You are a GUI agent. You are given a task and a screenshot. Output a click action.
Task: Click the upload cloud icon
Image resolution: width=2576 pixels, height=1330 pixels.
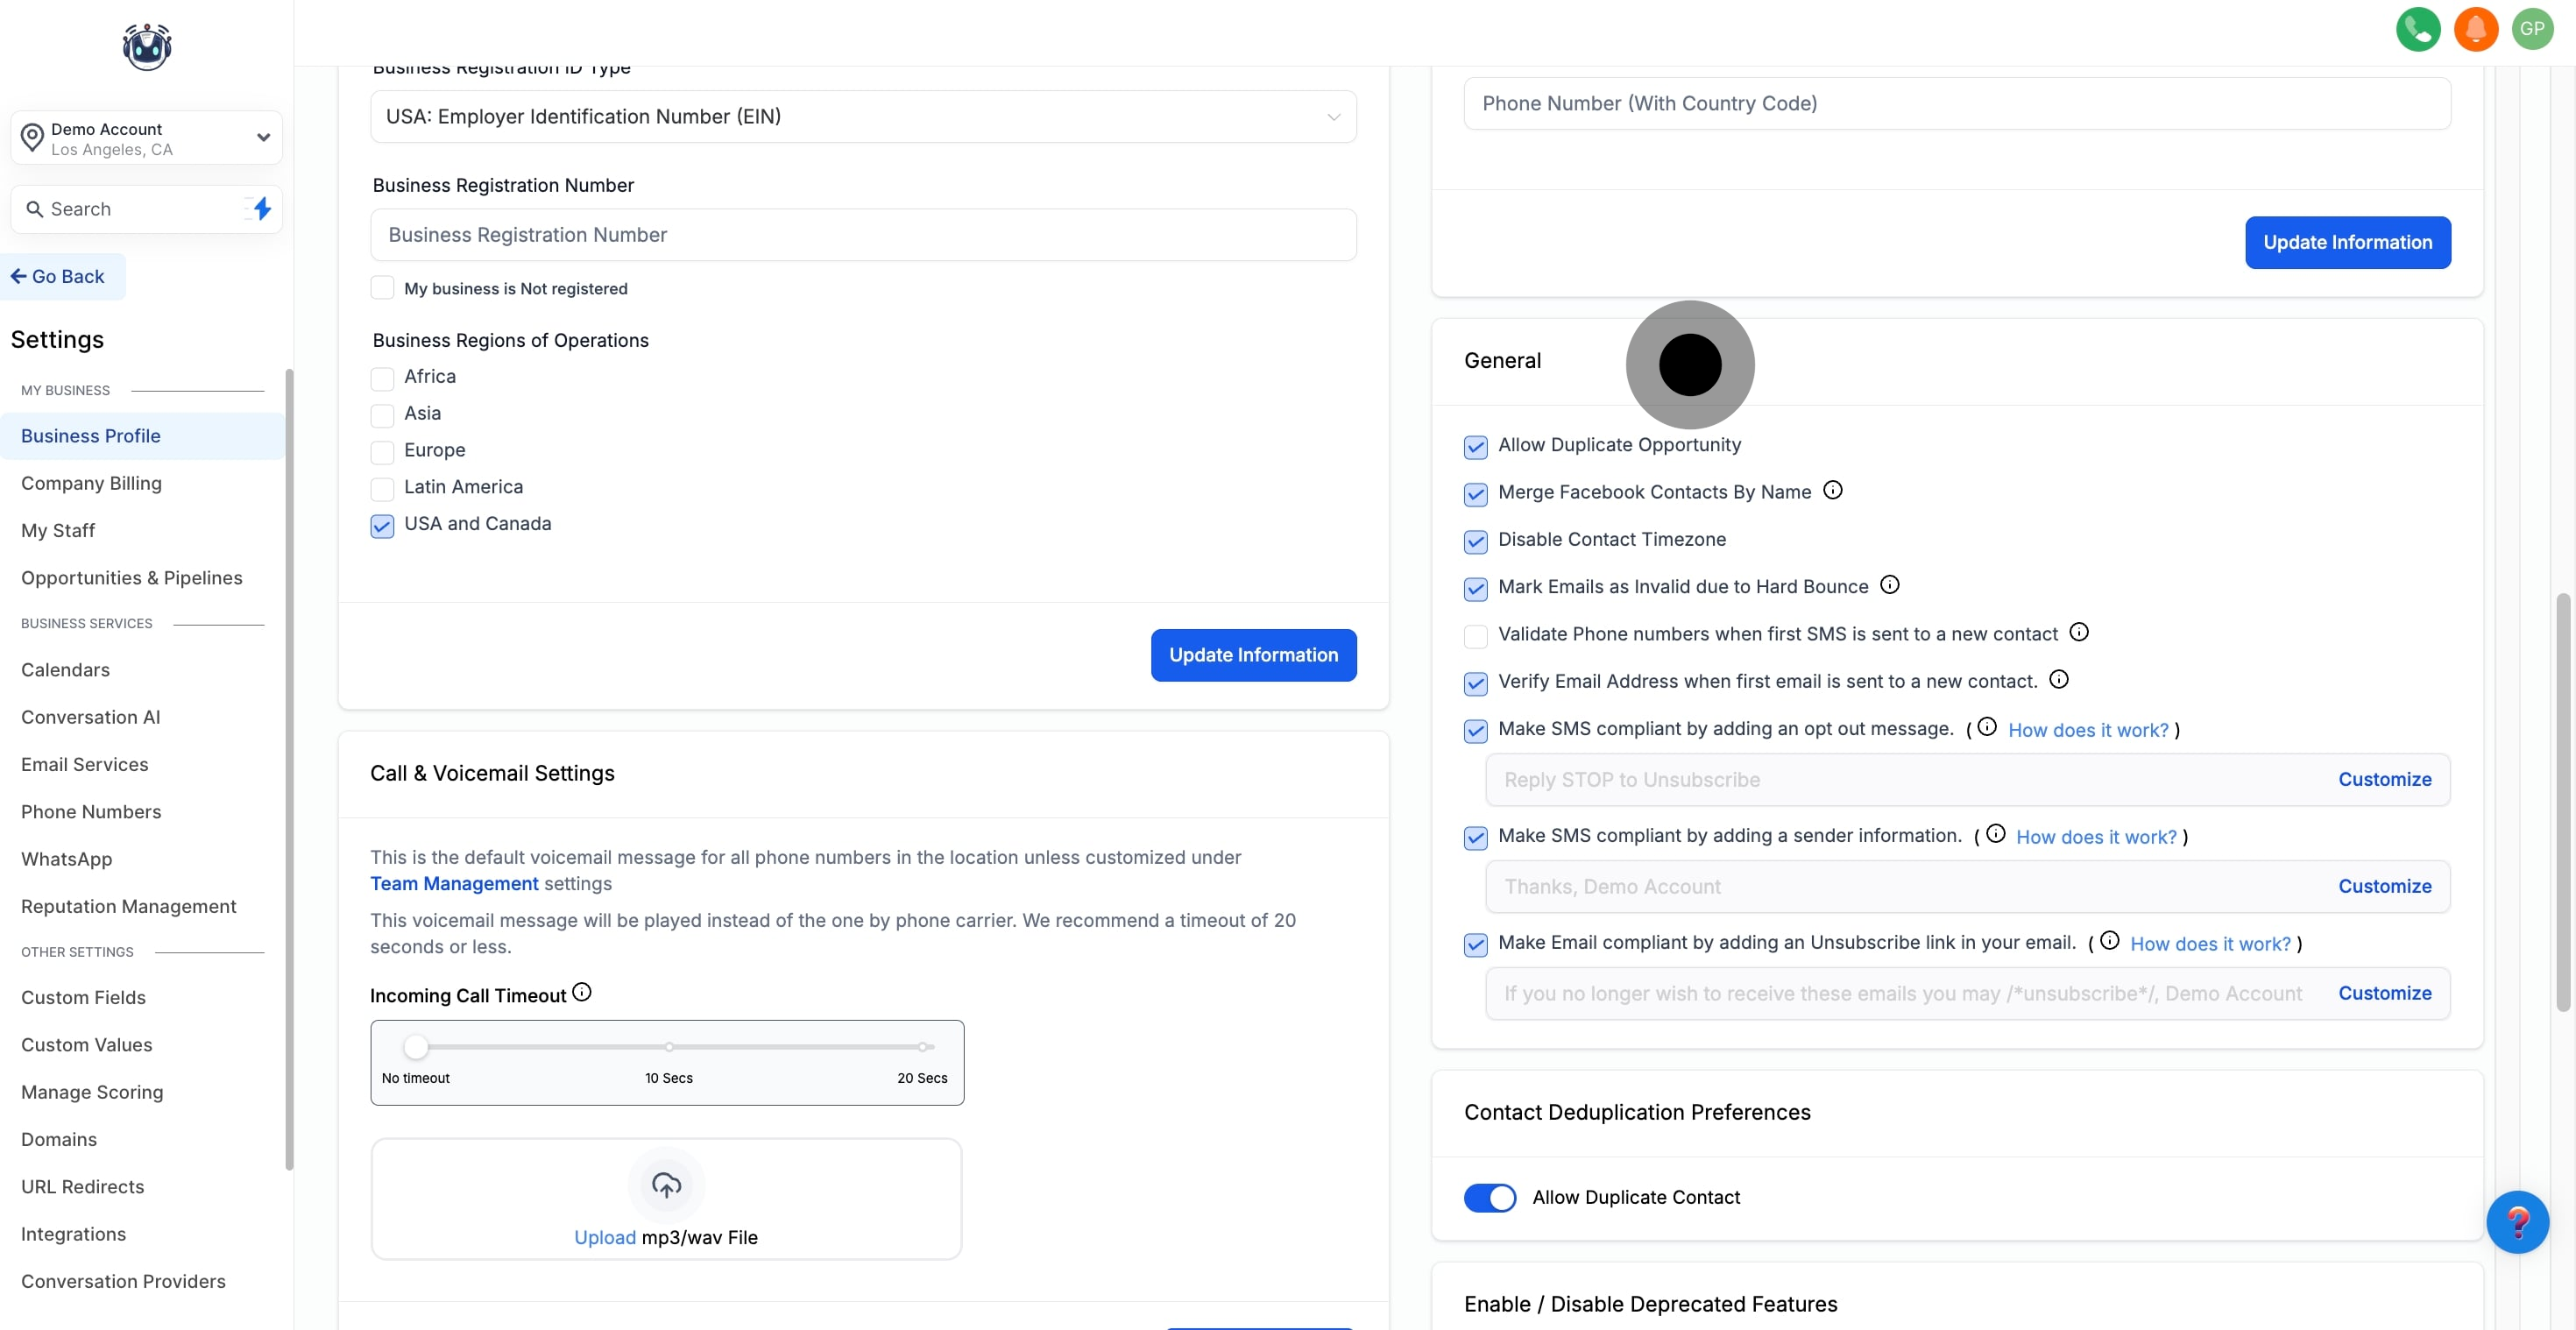pyautogui.click(x=666, y=1185)
